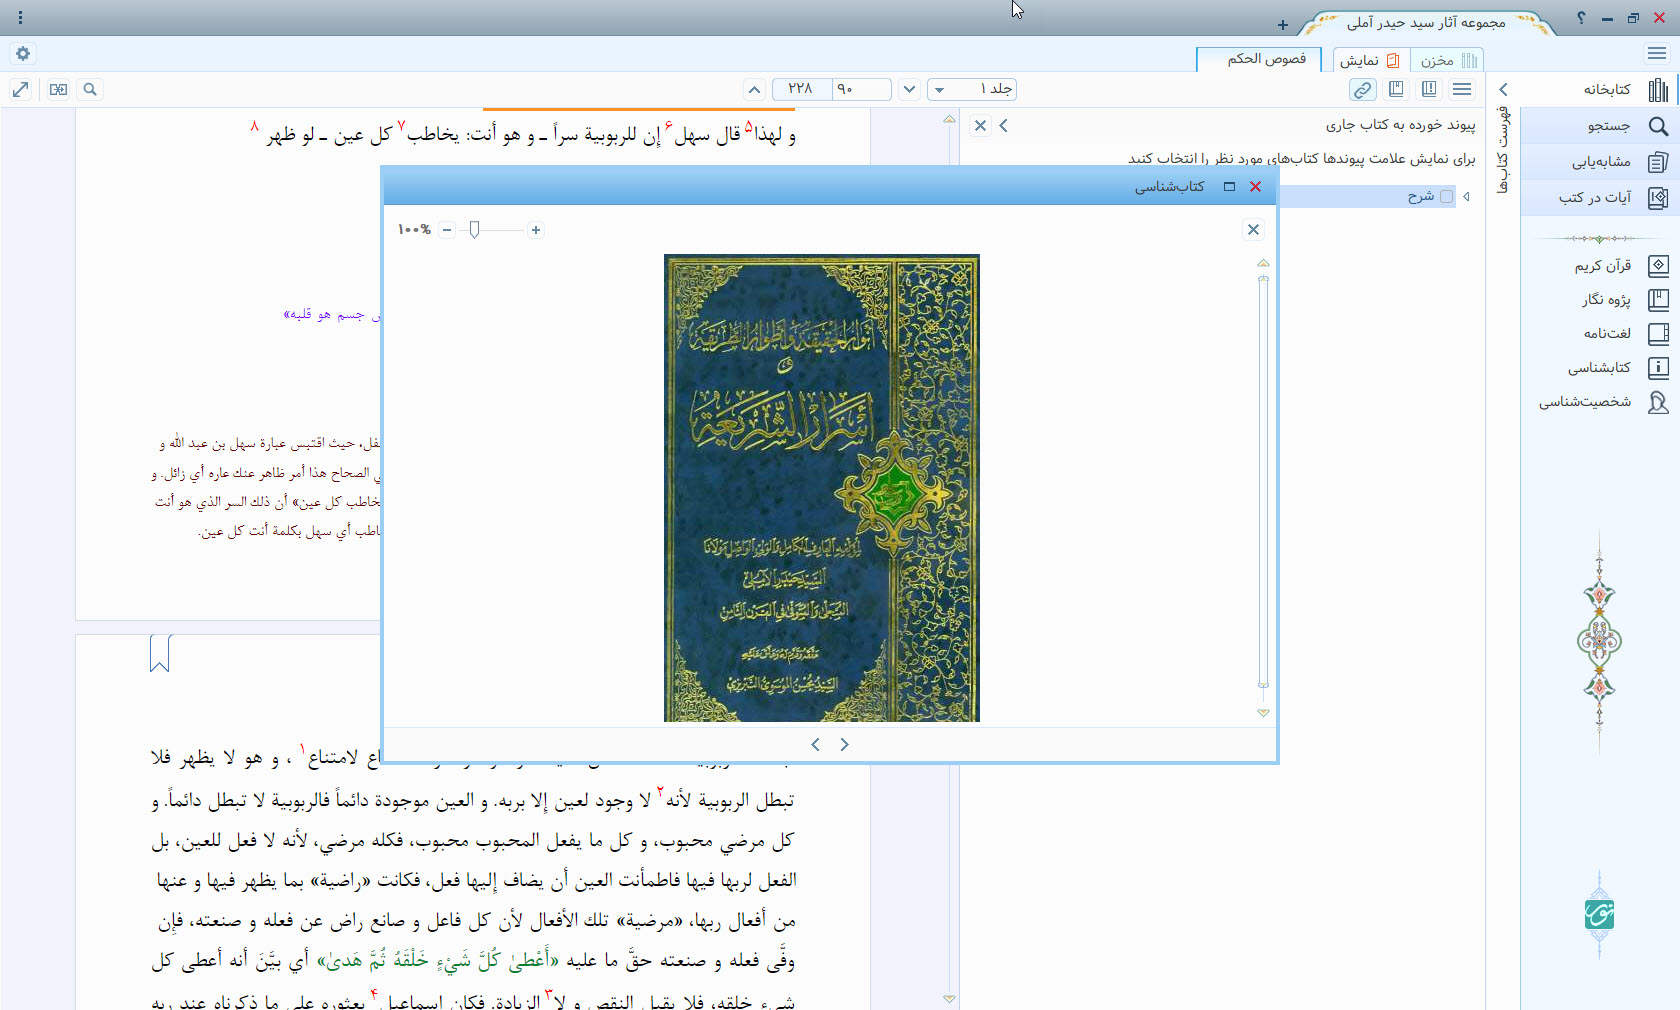The image size is (1680, 1010).
Task: Open the پژوه نگار sidebar item
Action: [x=1624, y=300]
